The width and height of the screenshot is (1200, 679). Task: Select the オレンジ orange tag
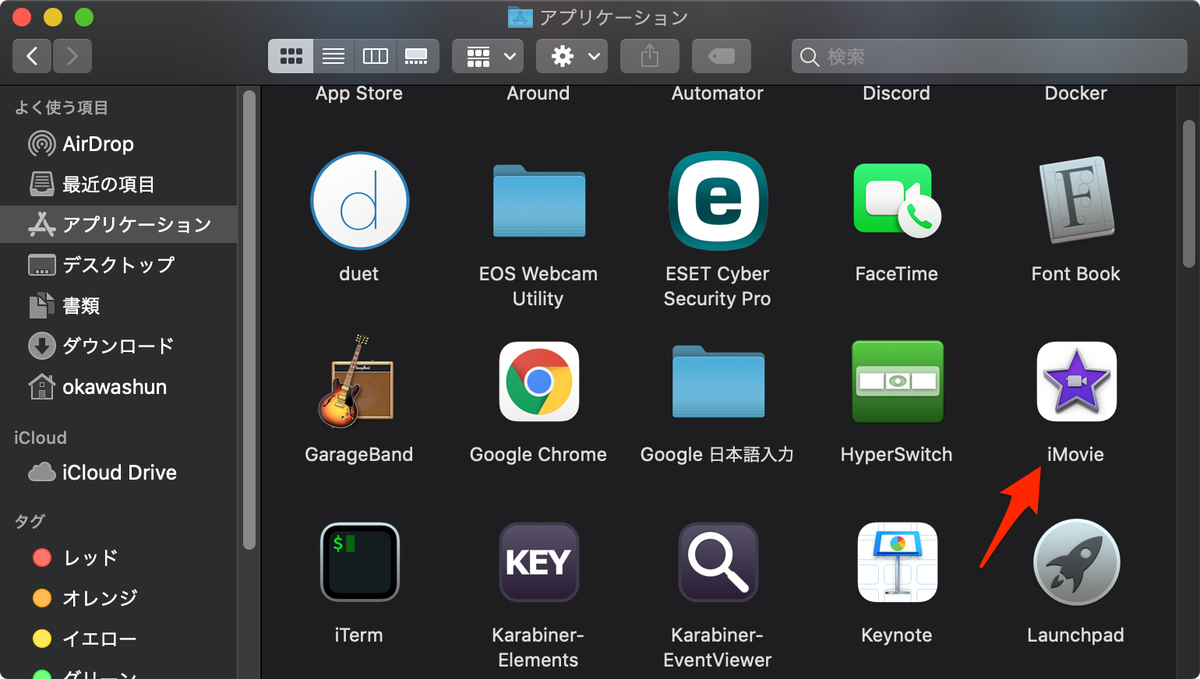(118, 598)
